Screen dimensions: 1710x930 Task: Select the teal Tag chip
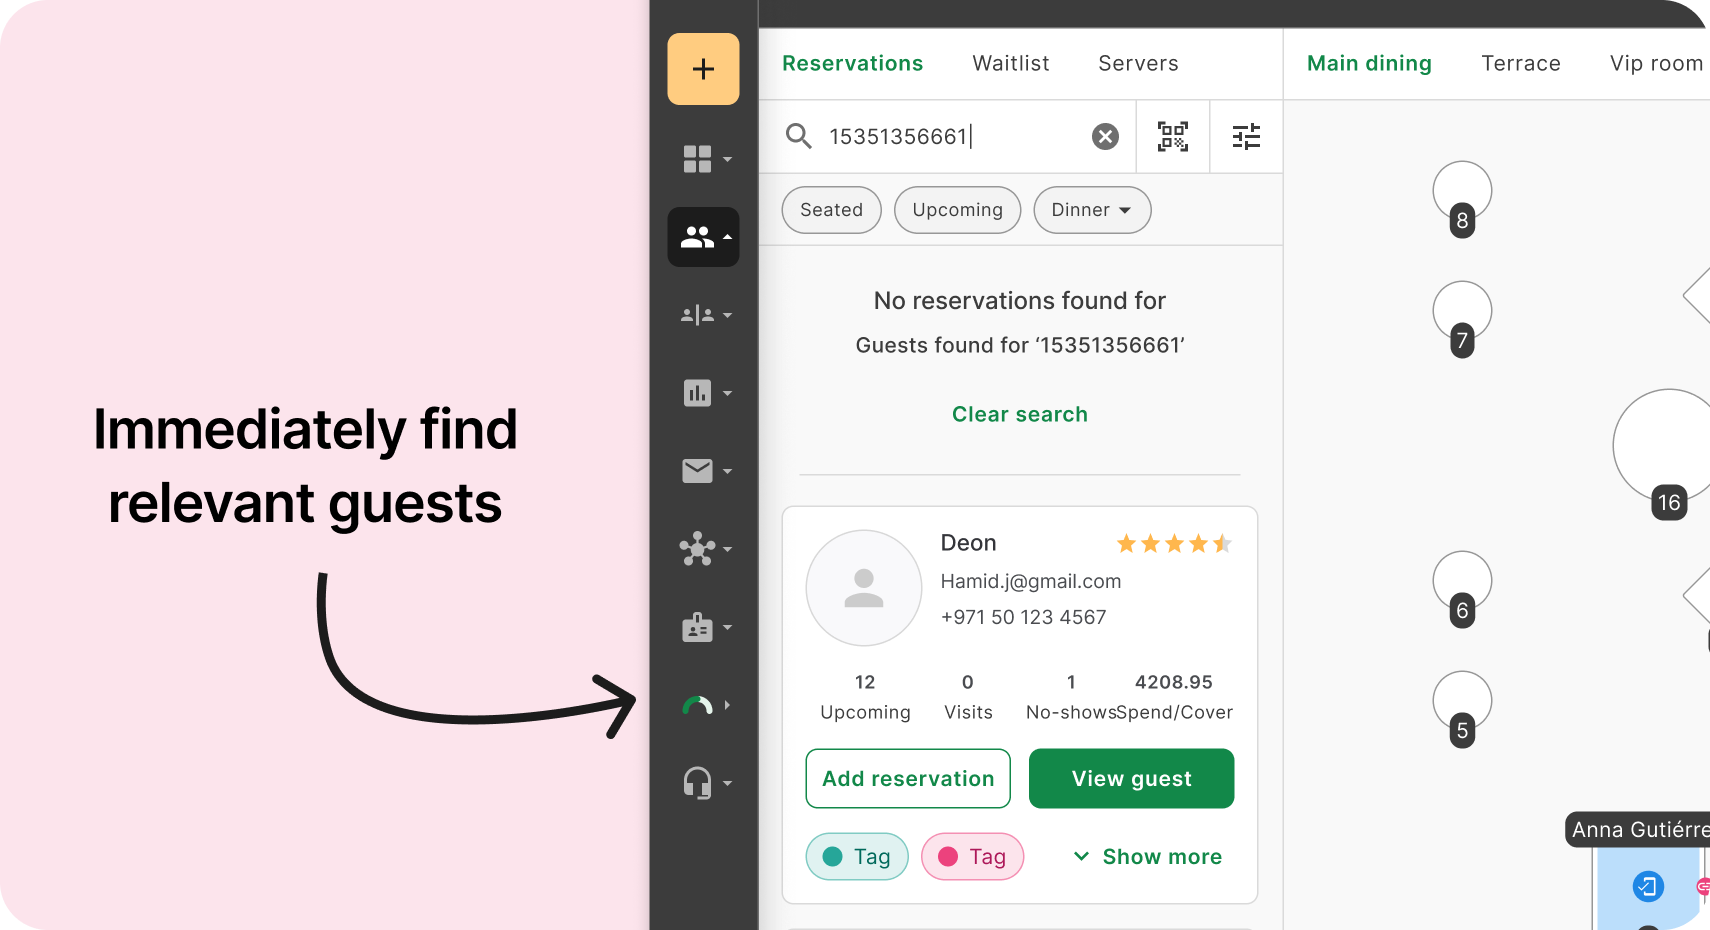point(857,857)
